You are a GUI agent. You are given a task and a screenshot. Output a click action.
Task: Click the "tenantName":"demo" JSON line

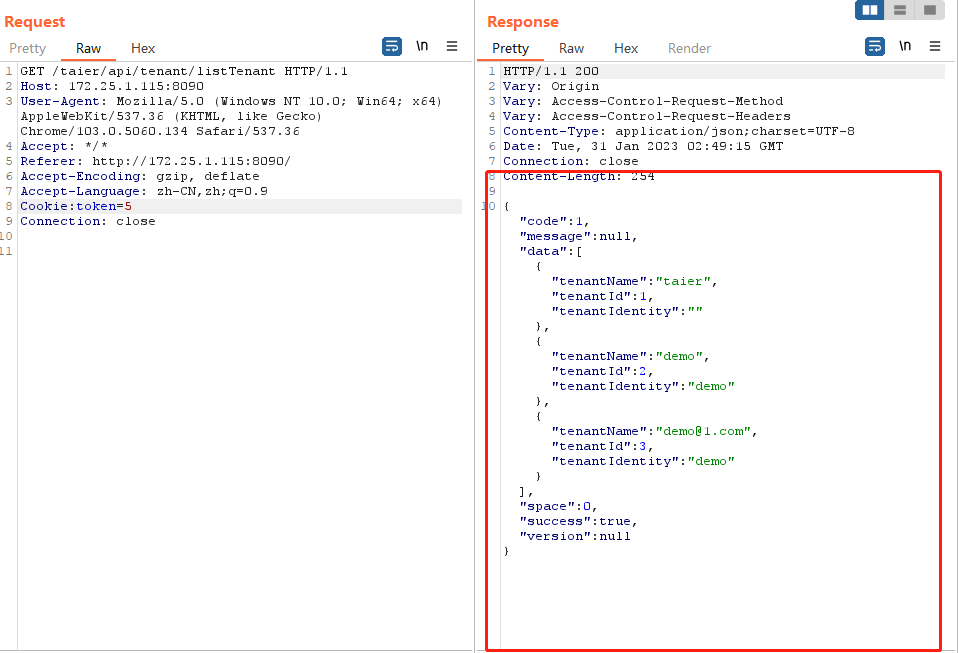[630, 356]
